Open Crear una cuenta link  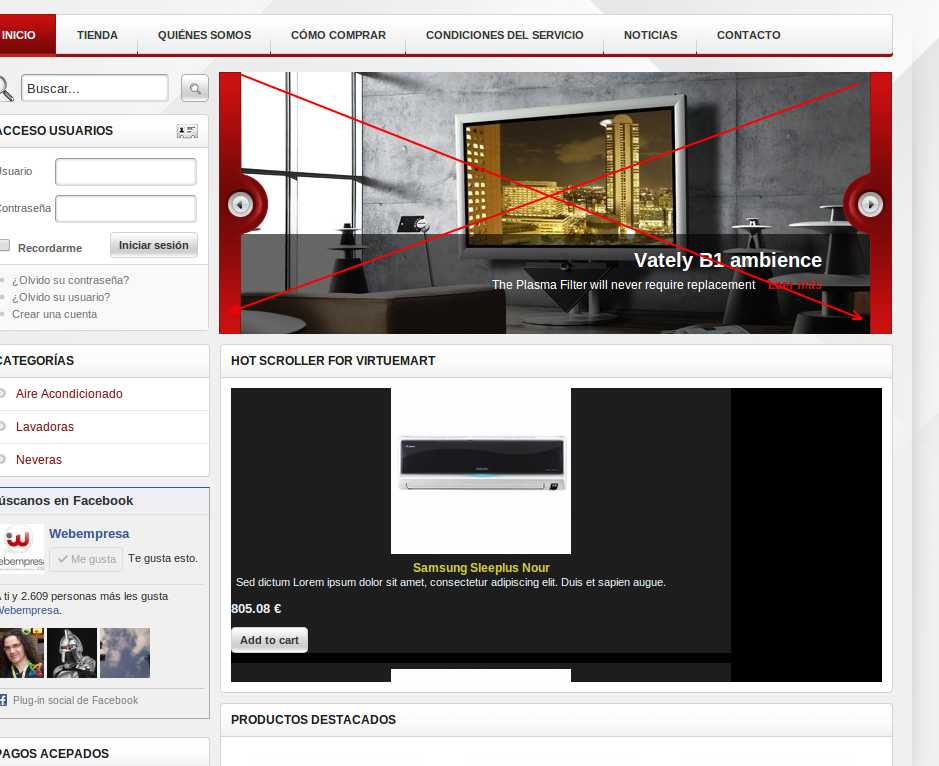54,314
